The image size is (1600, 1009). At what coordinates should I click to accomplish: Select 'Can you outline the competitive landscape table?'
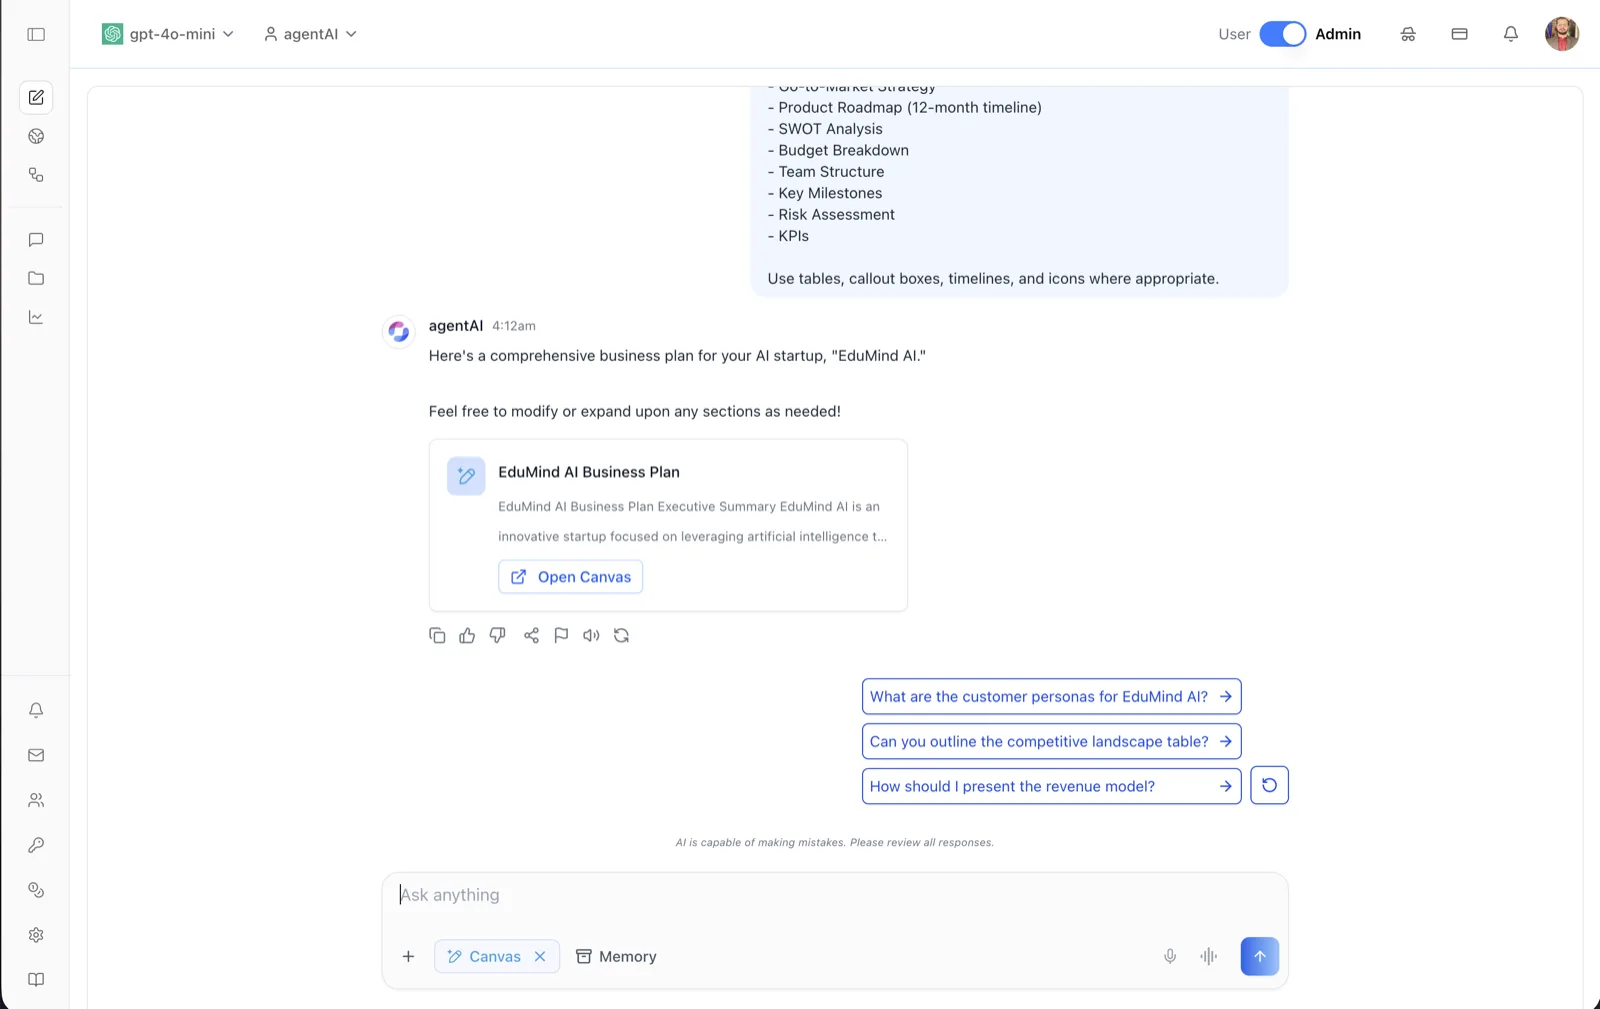click(x=1051, y=741)
